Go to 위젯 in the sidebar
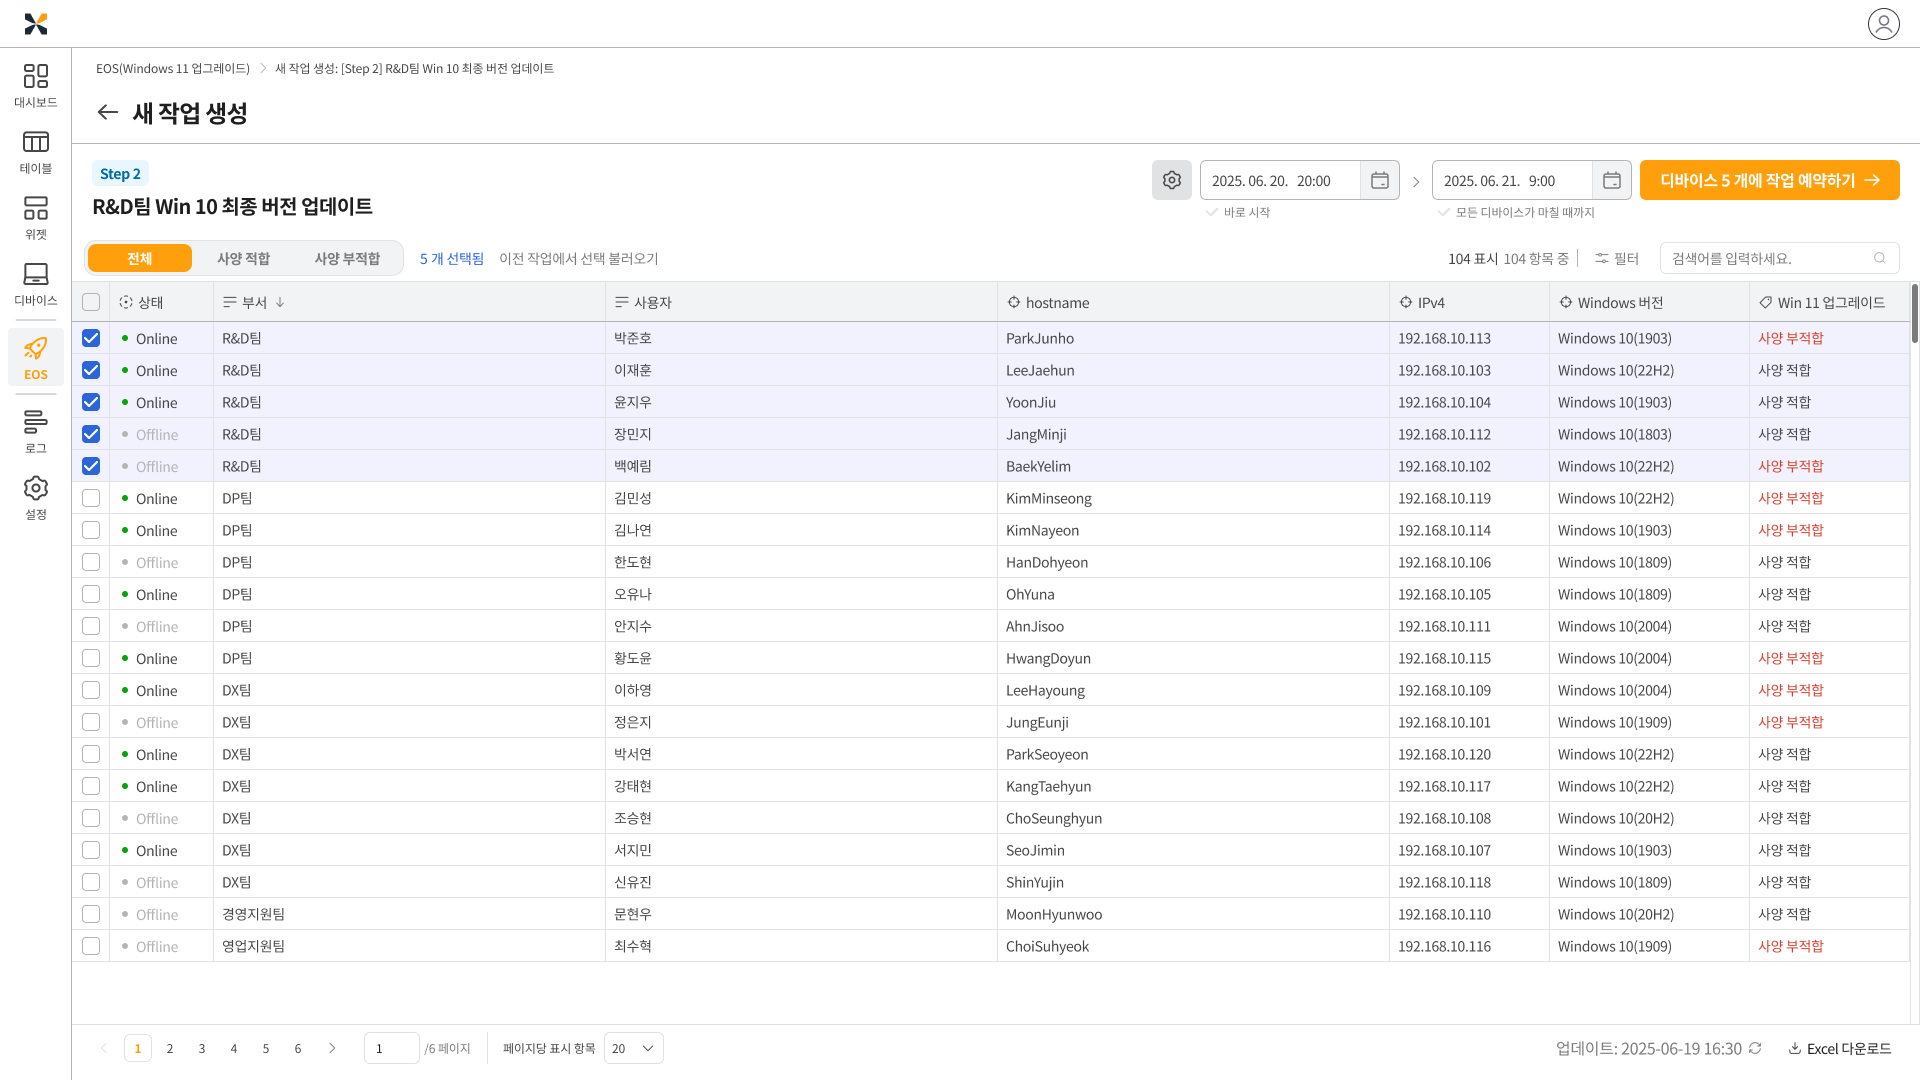1920x1080 pixels. (x=35, y=218)
